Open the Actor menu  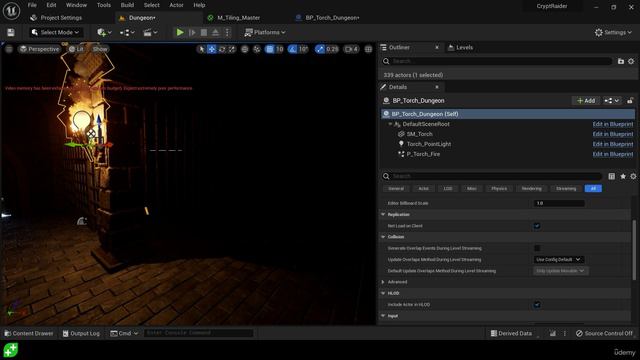(x=176, y=5)
